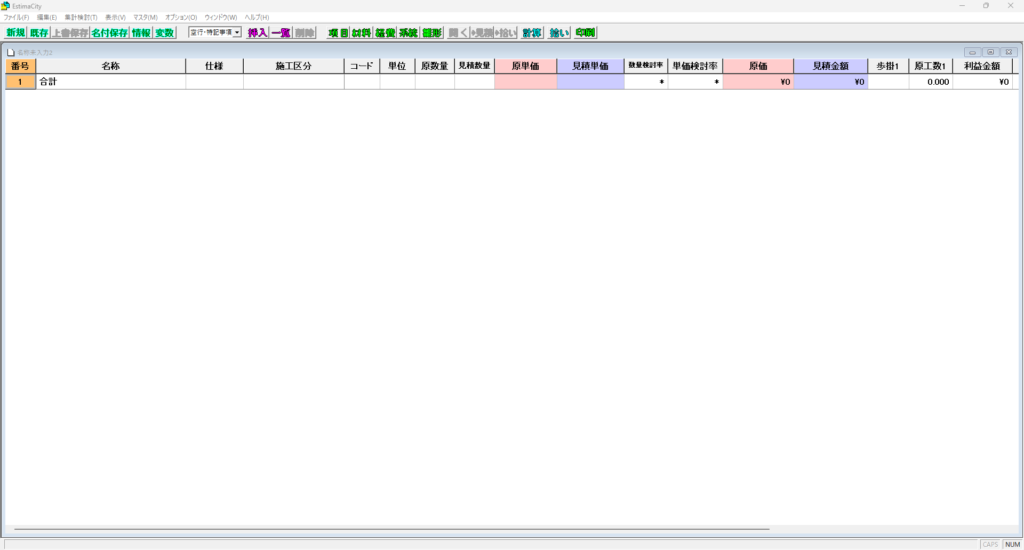This screenshot has height=550, width=1024.
Task: Click the 利益金額 column header
Action: pos(982,66)
